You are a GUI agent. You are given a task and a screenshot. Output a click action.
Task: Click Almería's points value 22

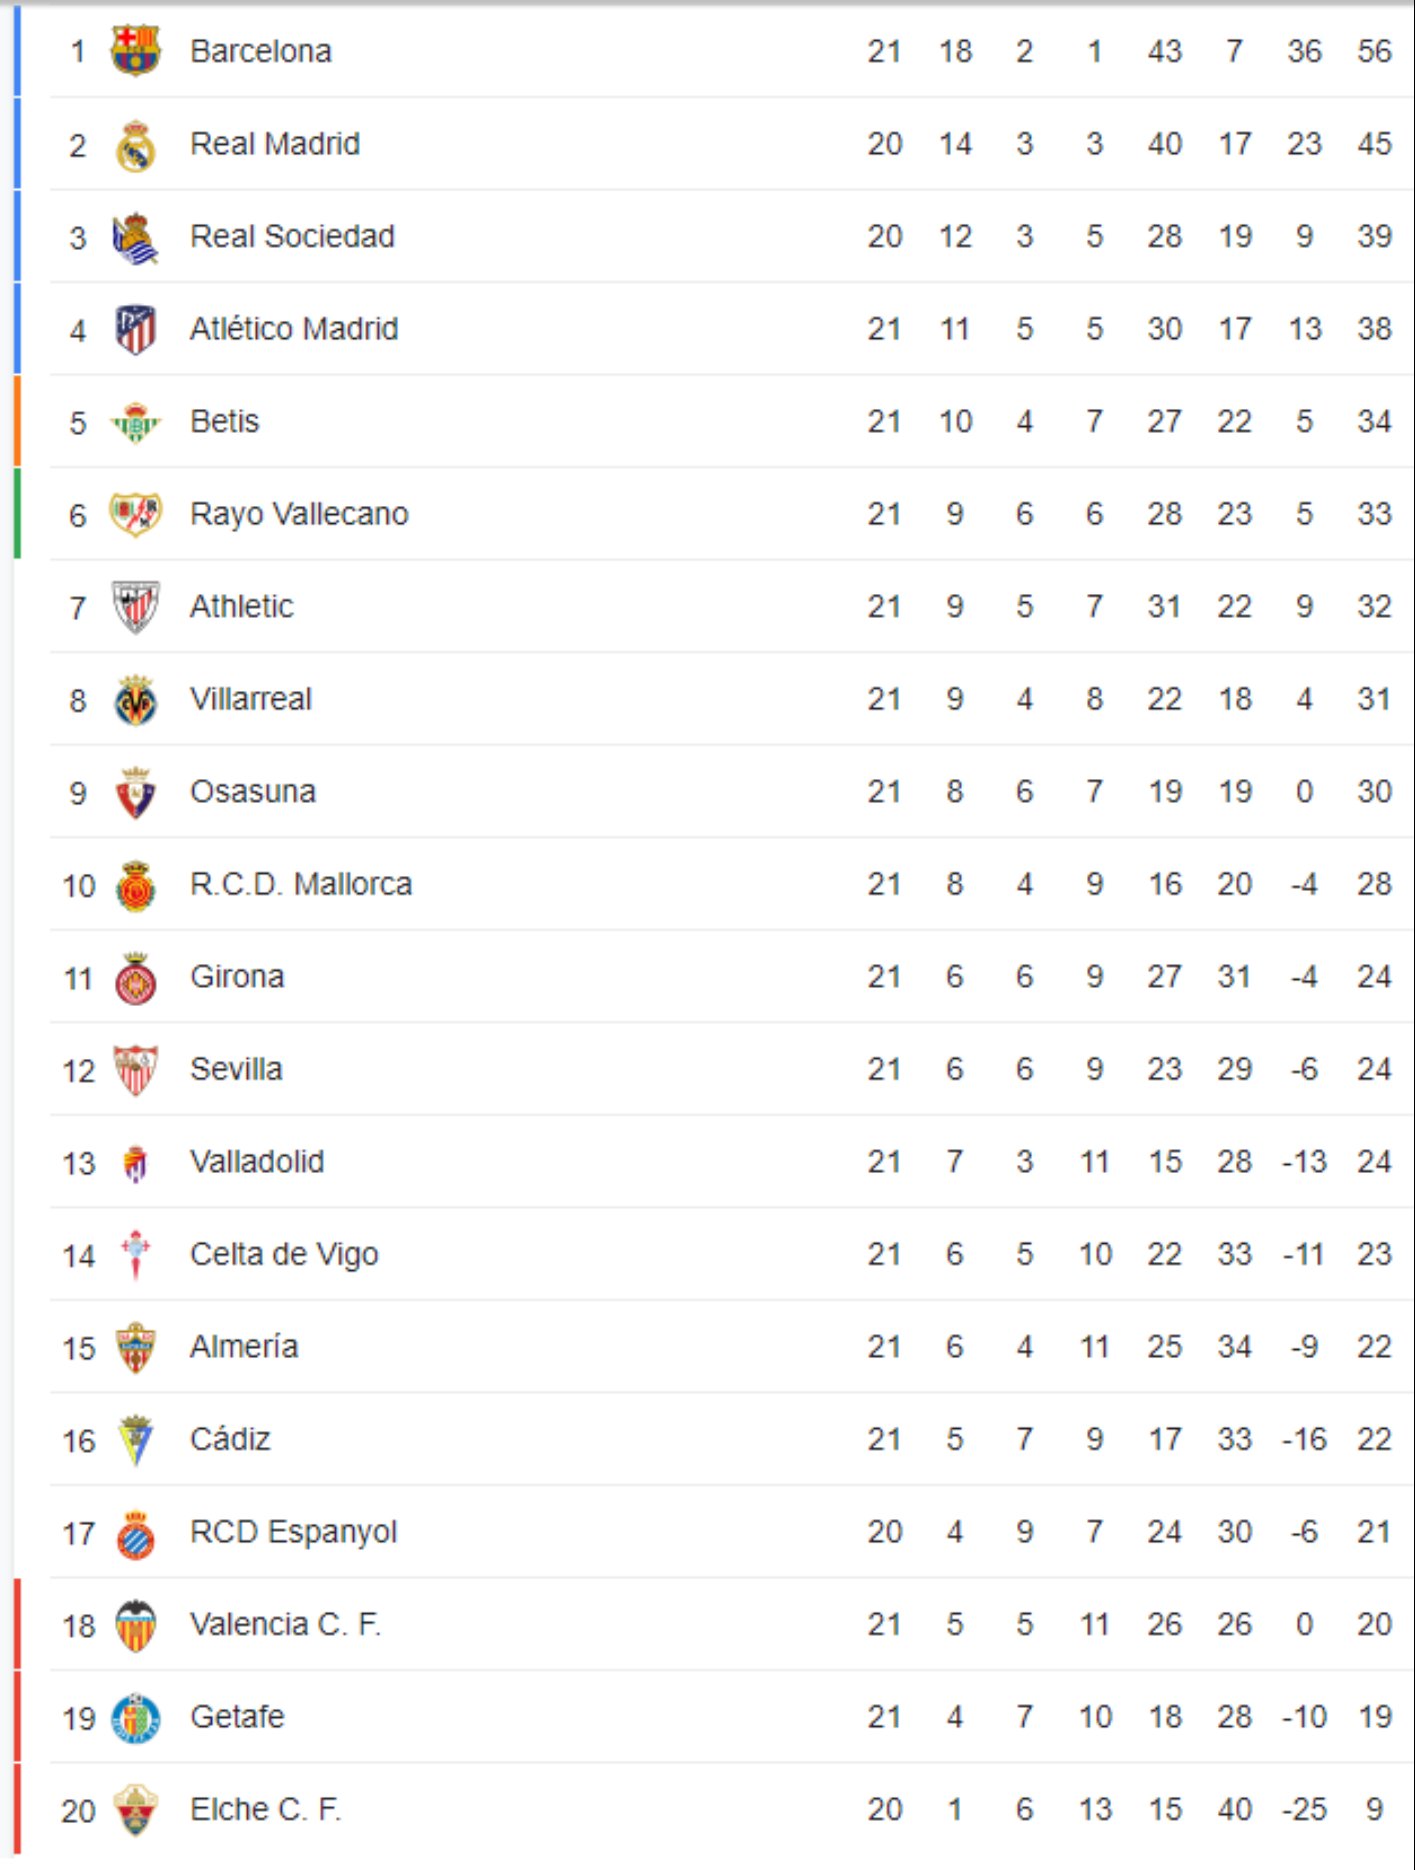[x=1374, y=1347]
